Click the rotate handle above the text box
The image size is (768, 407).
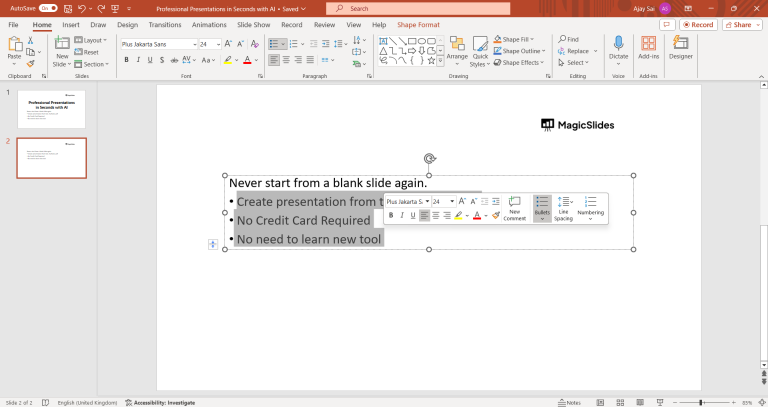[x=430, y=158]
